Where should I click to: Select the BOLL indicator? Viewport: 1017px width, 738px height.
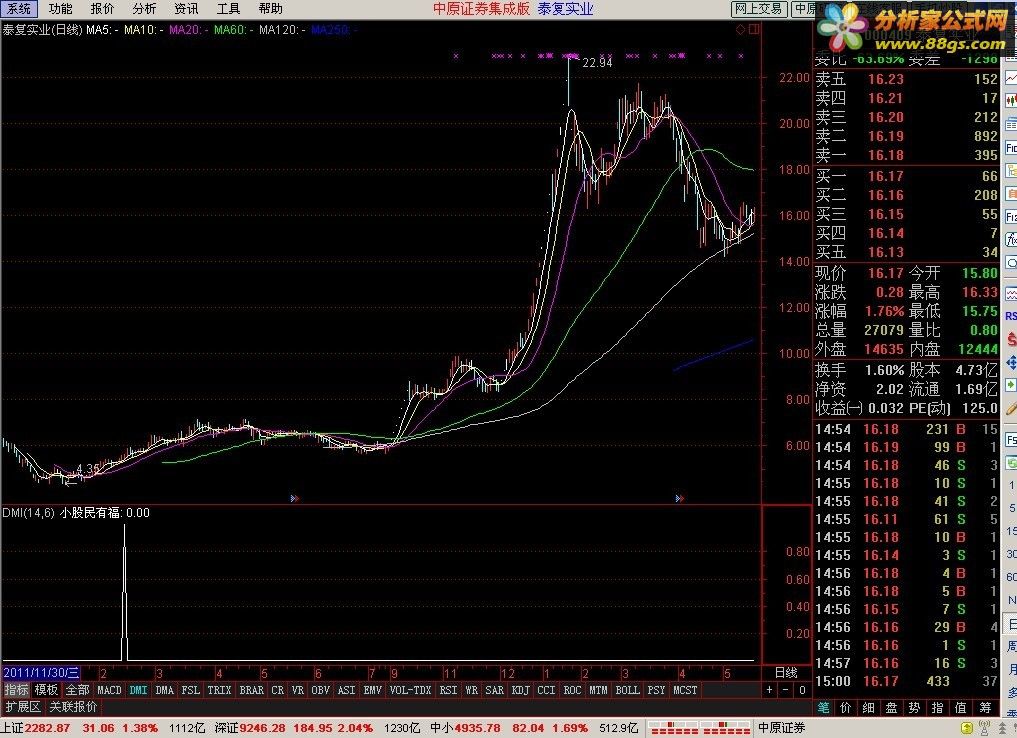(628, 690)
